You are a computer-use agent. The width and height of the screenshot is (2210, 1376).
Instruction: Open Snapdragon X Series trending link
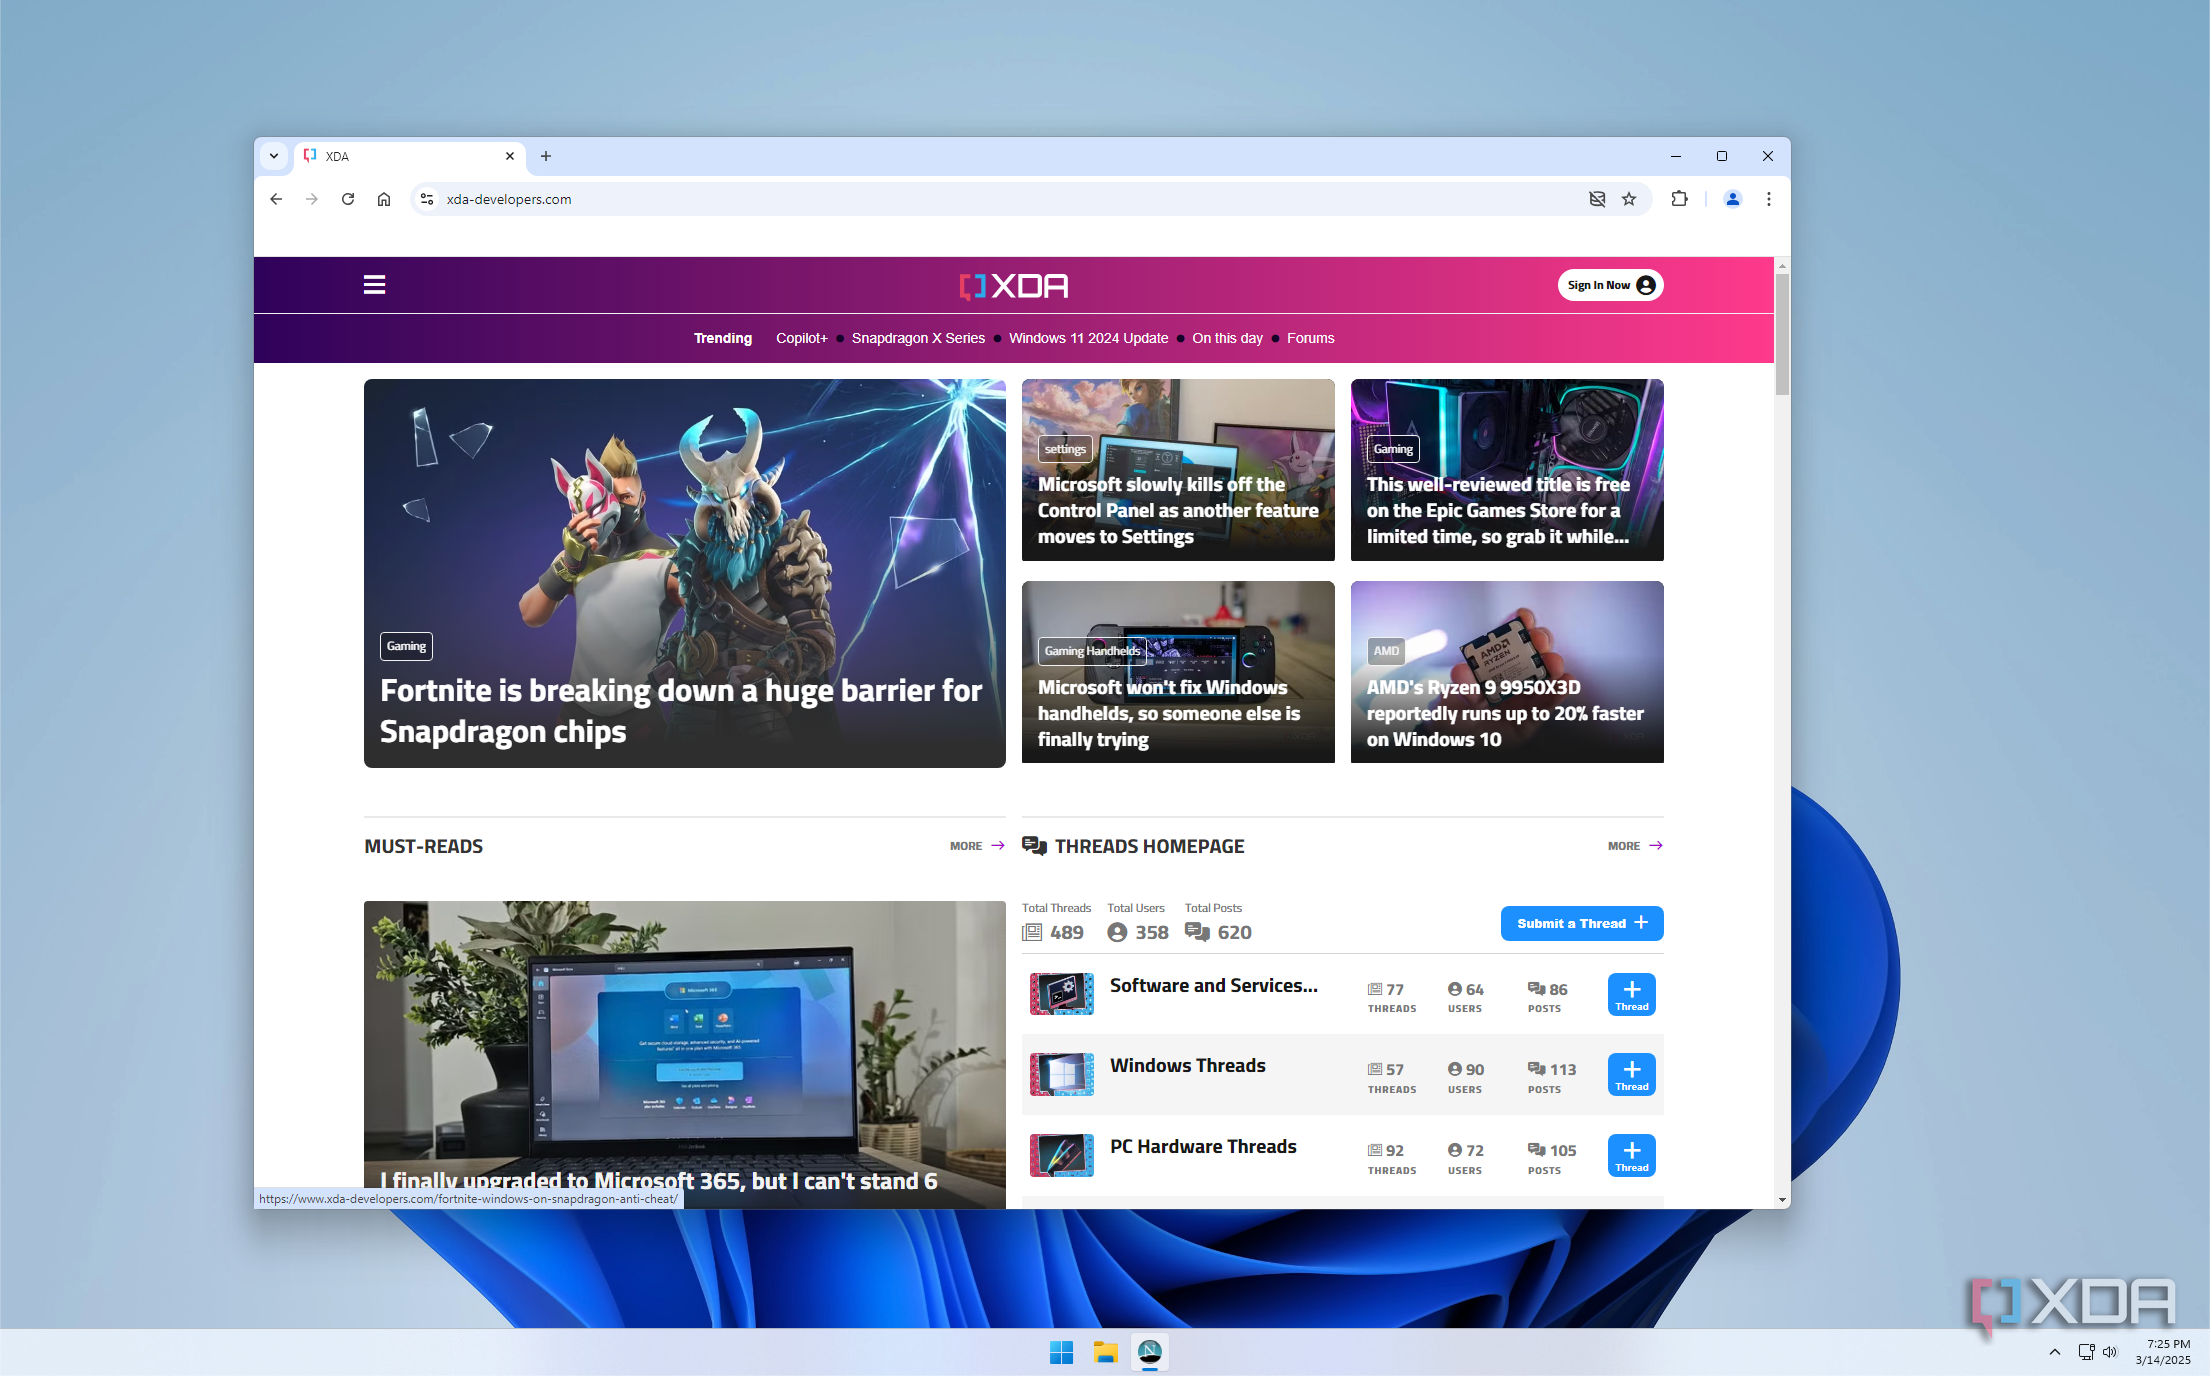pos(918,338)
